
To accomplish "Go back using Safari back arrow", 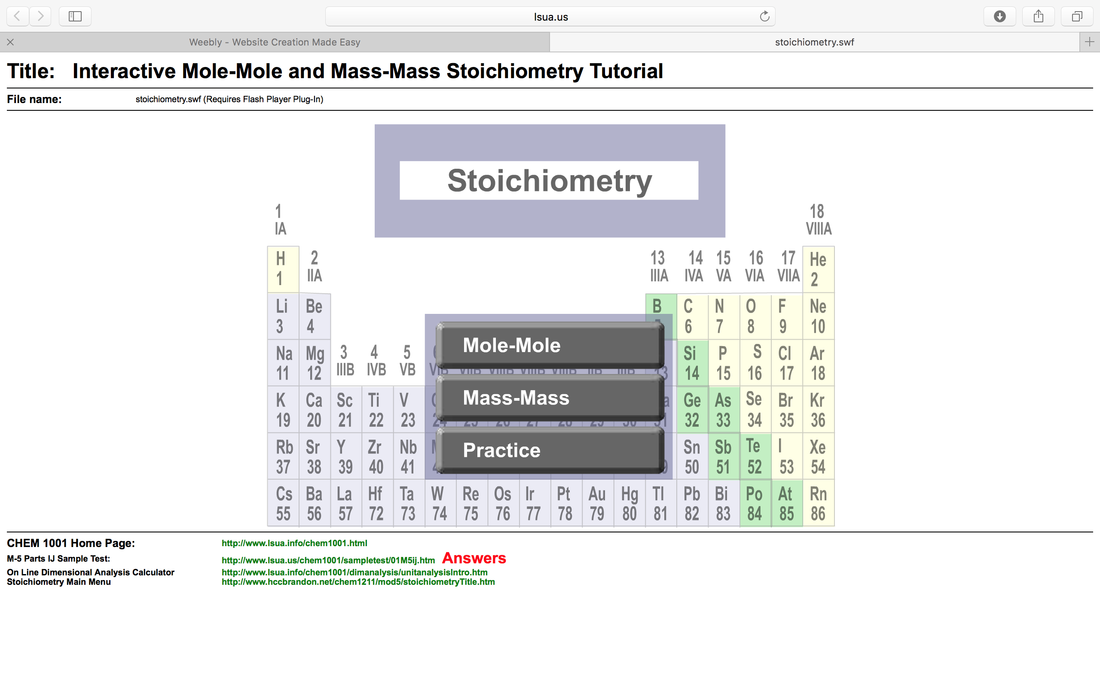I will coord(18,16).
